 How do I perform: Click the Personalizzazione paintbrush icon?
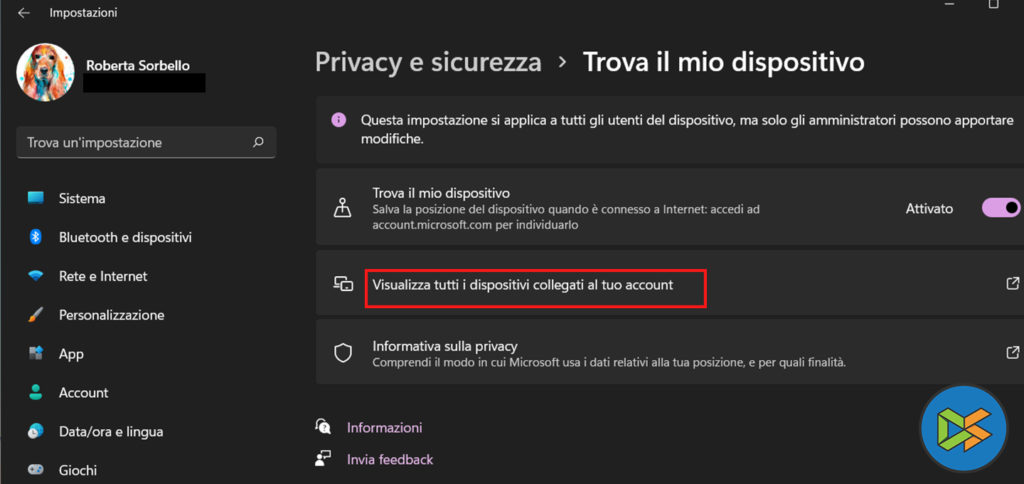[36, 315]
